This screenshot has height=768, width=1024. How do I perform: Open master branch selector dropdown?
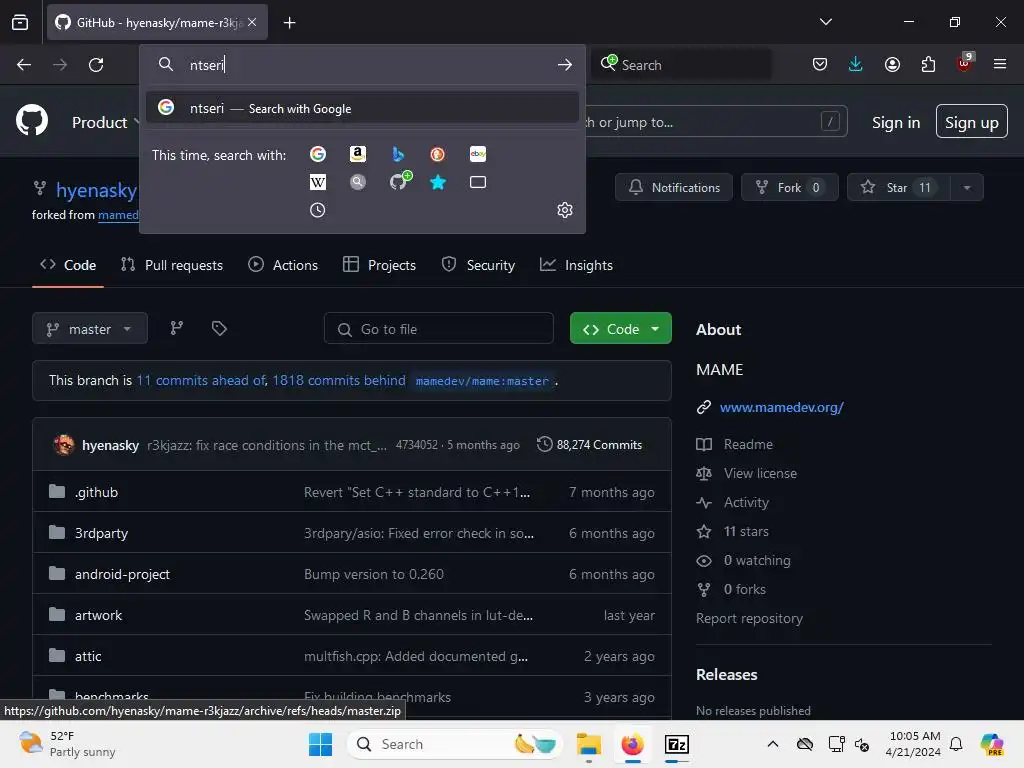89,329
